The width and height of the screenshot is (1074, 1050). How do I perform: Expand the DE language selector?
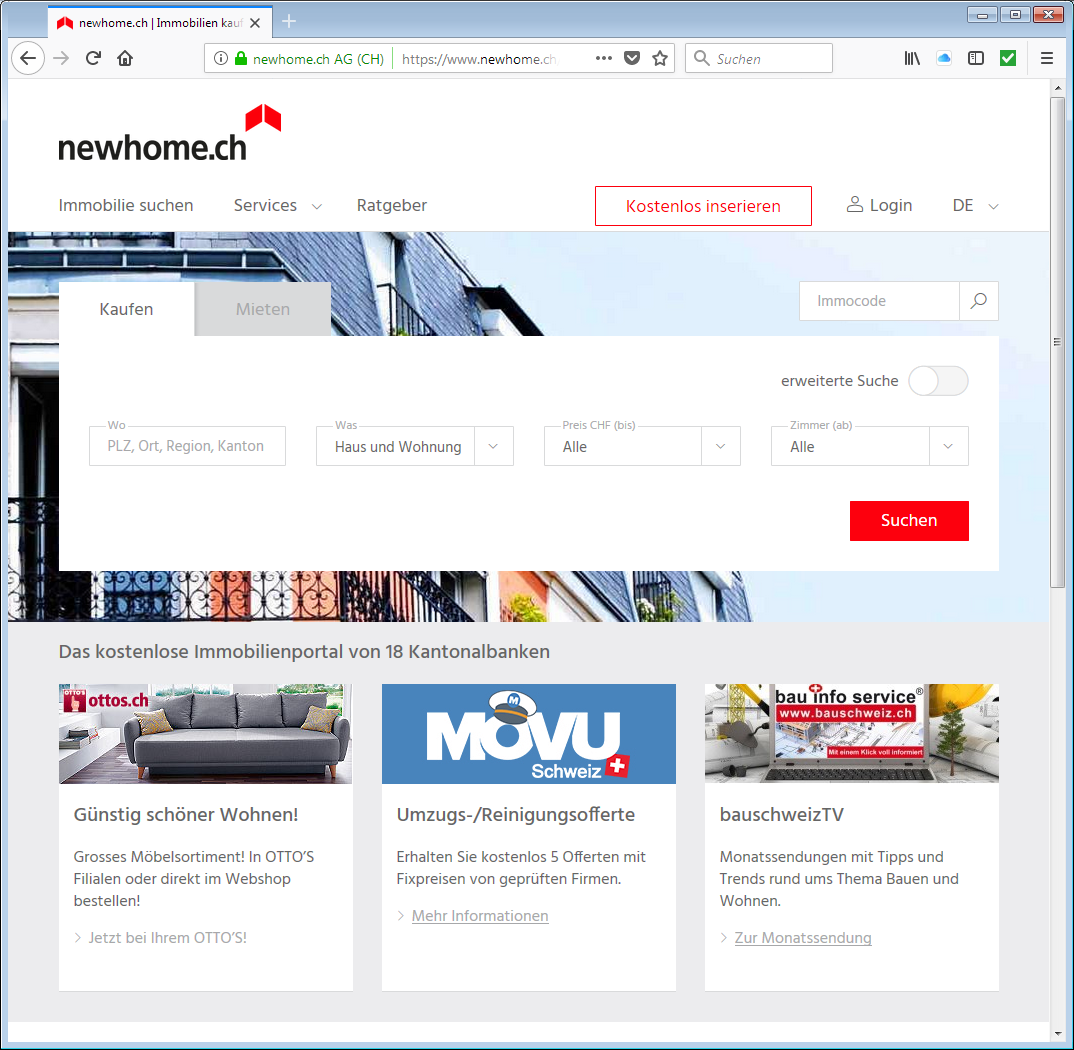pos(975,206)
